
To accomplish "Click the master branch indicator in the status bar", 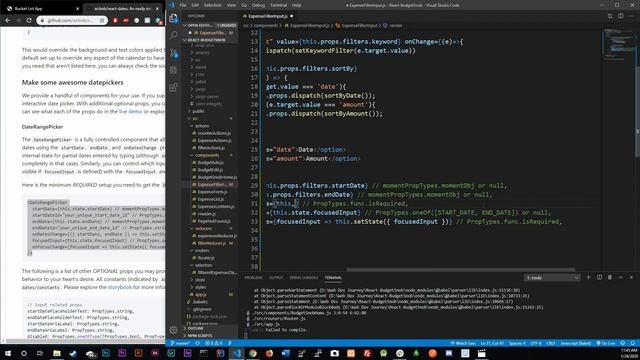I will pos(180,343).
